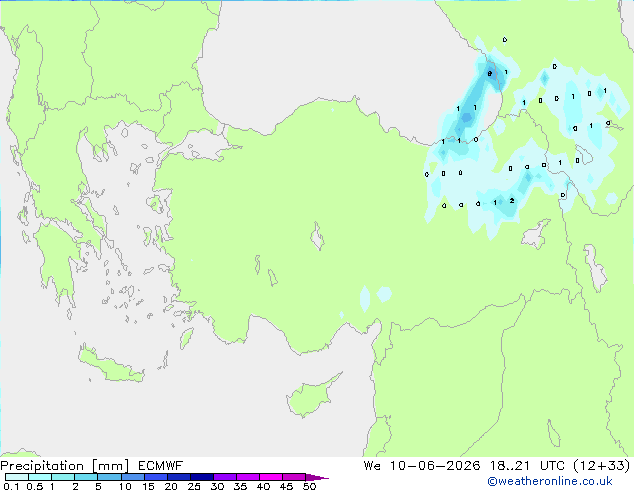Screen dimensions: 634x490
Task: Pick the 10–15 mm legend color swatch
Action: [132, 477]
